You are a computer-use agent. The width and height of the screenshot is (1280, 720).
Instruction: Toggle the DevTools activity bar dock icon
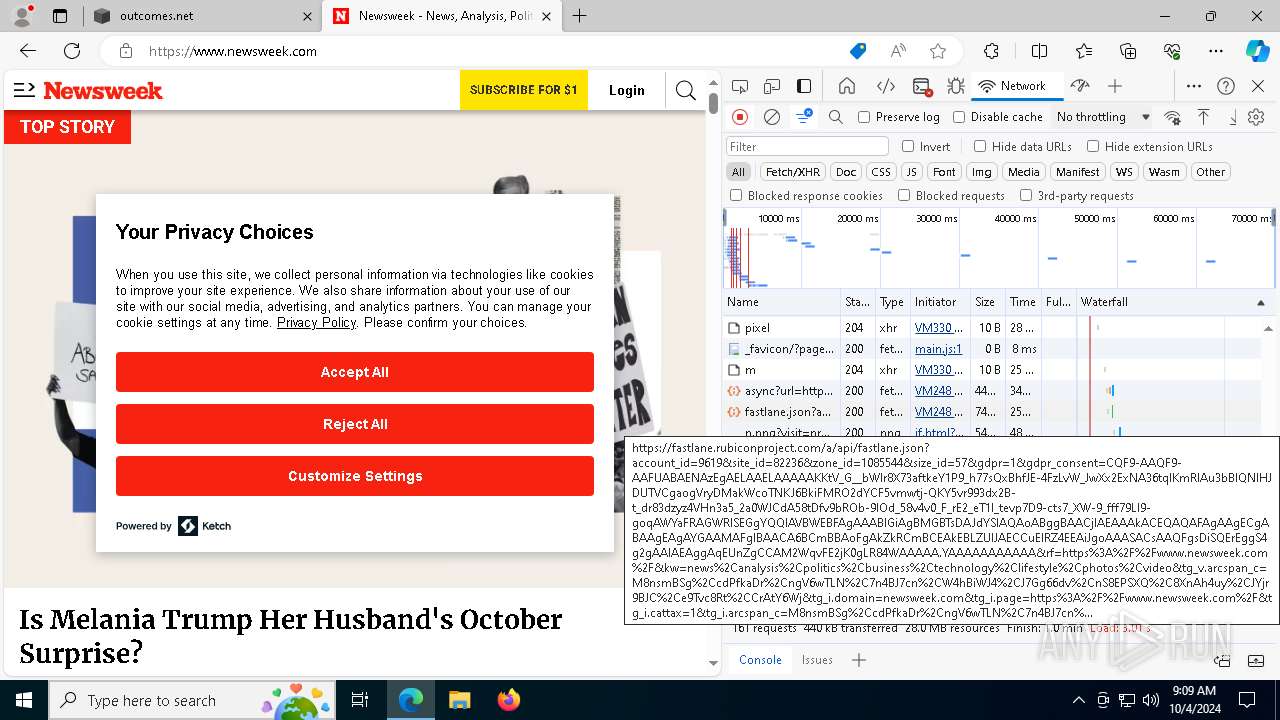(804, 86)
